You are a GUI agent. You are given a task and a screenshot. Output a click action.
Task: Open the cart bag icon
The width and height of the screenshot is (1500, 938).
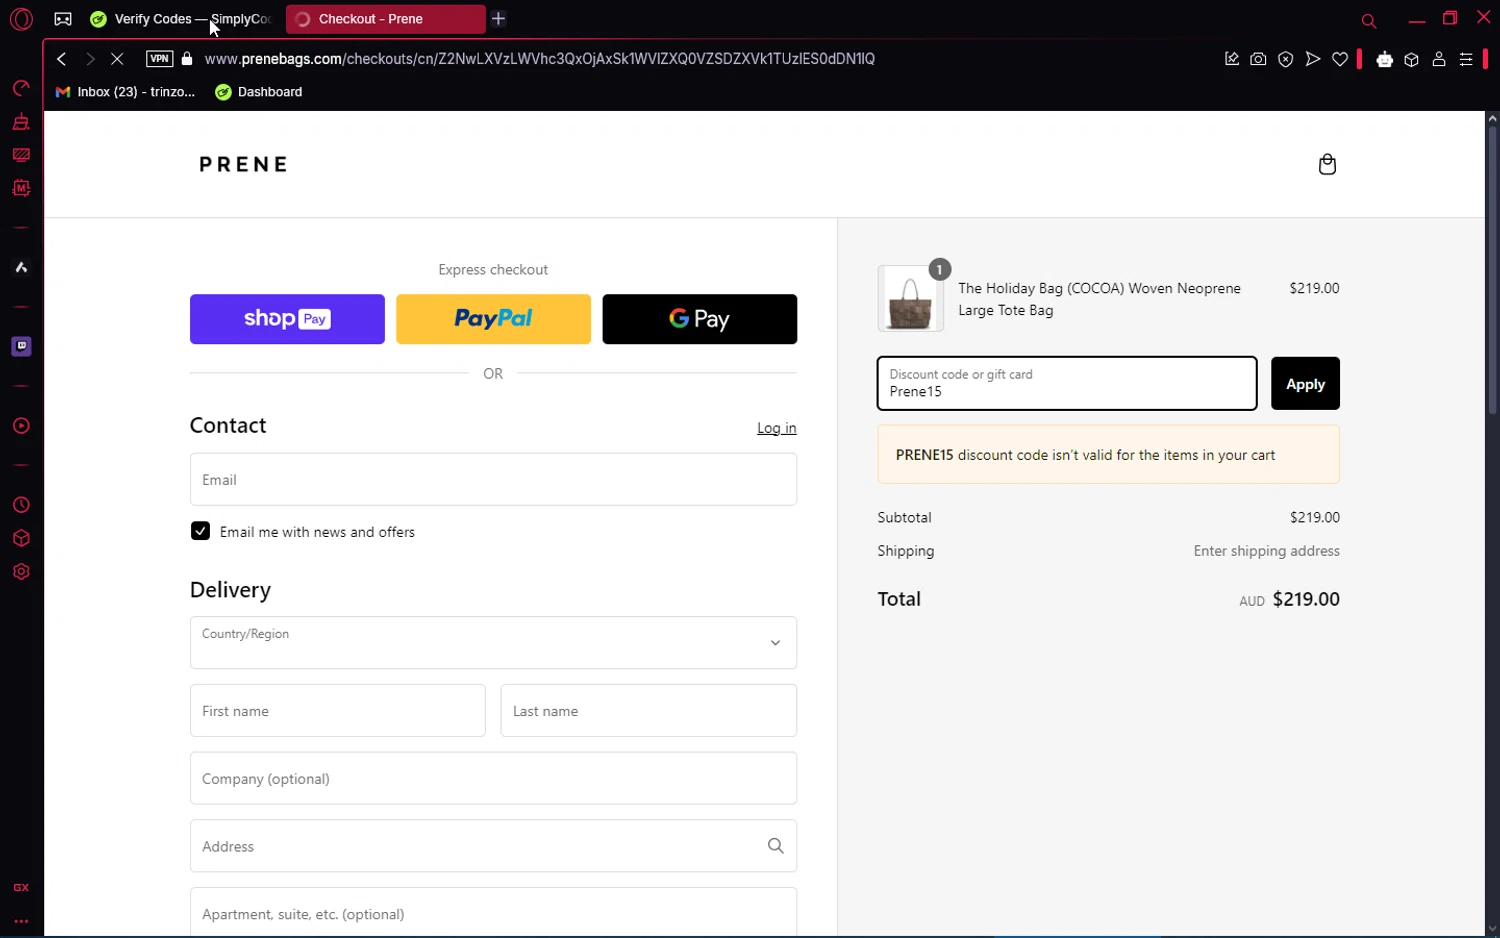1327,164
